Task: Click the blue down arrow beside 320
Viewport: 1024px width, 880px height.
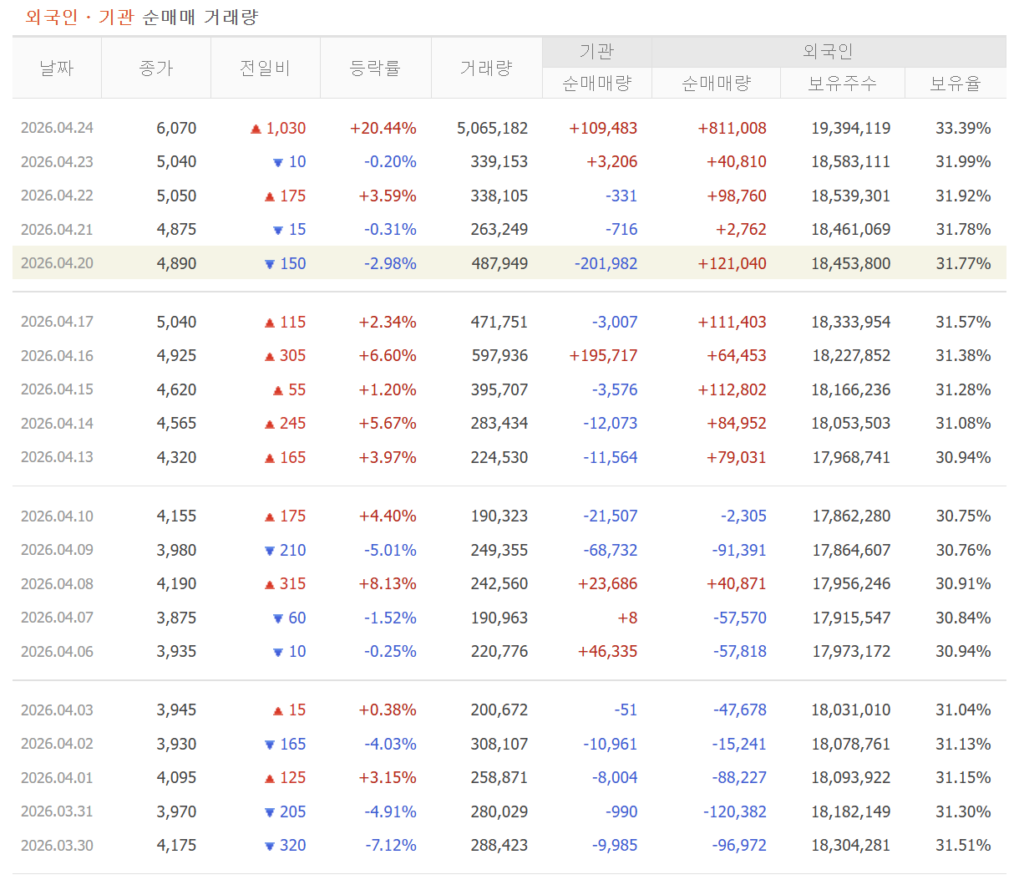Action: click(269, 846)
